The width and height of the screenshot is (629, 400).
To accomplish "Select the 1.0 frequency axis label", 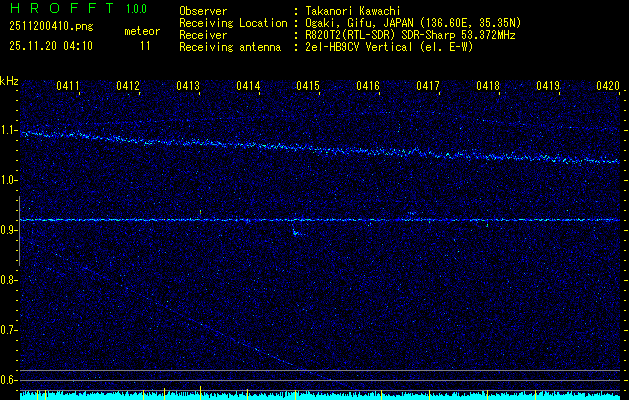I will [x=9, y=180].
